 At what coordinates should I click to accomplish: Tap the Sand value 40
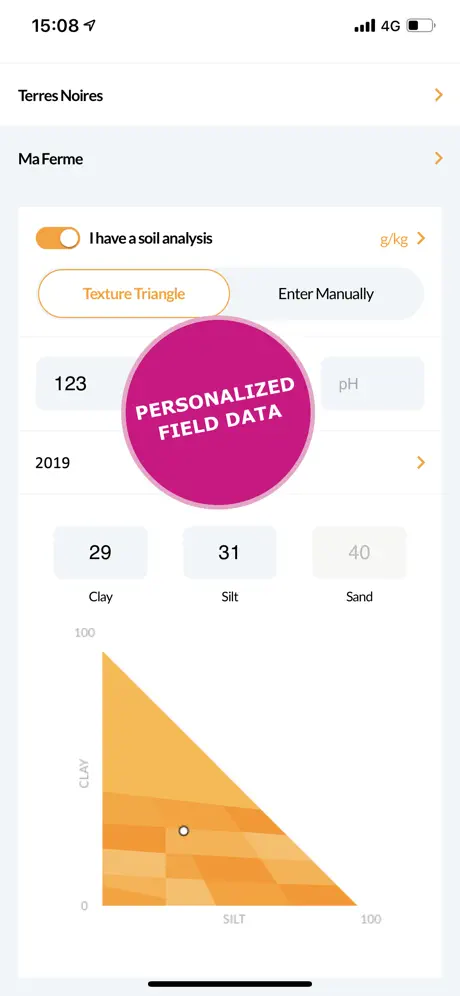click(359, 553)
